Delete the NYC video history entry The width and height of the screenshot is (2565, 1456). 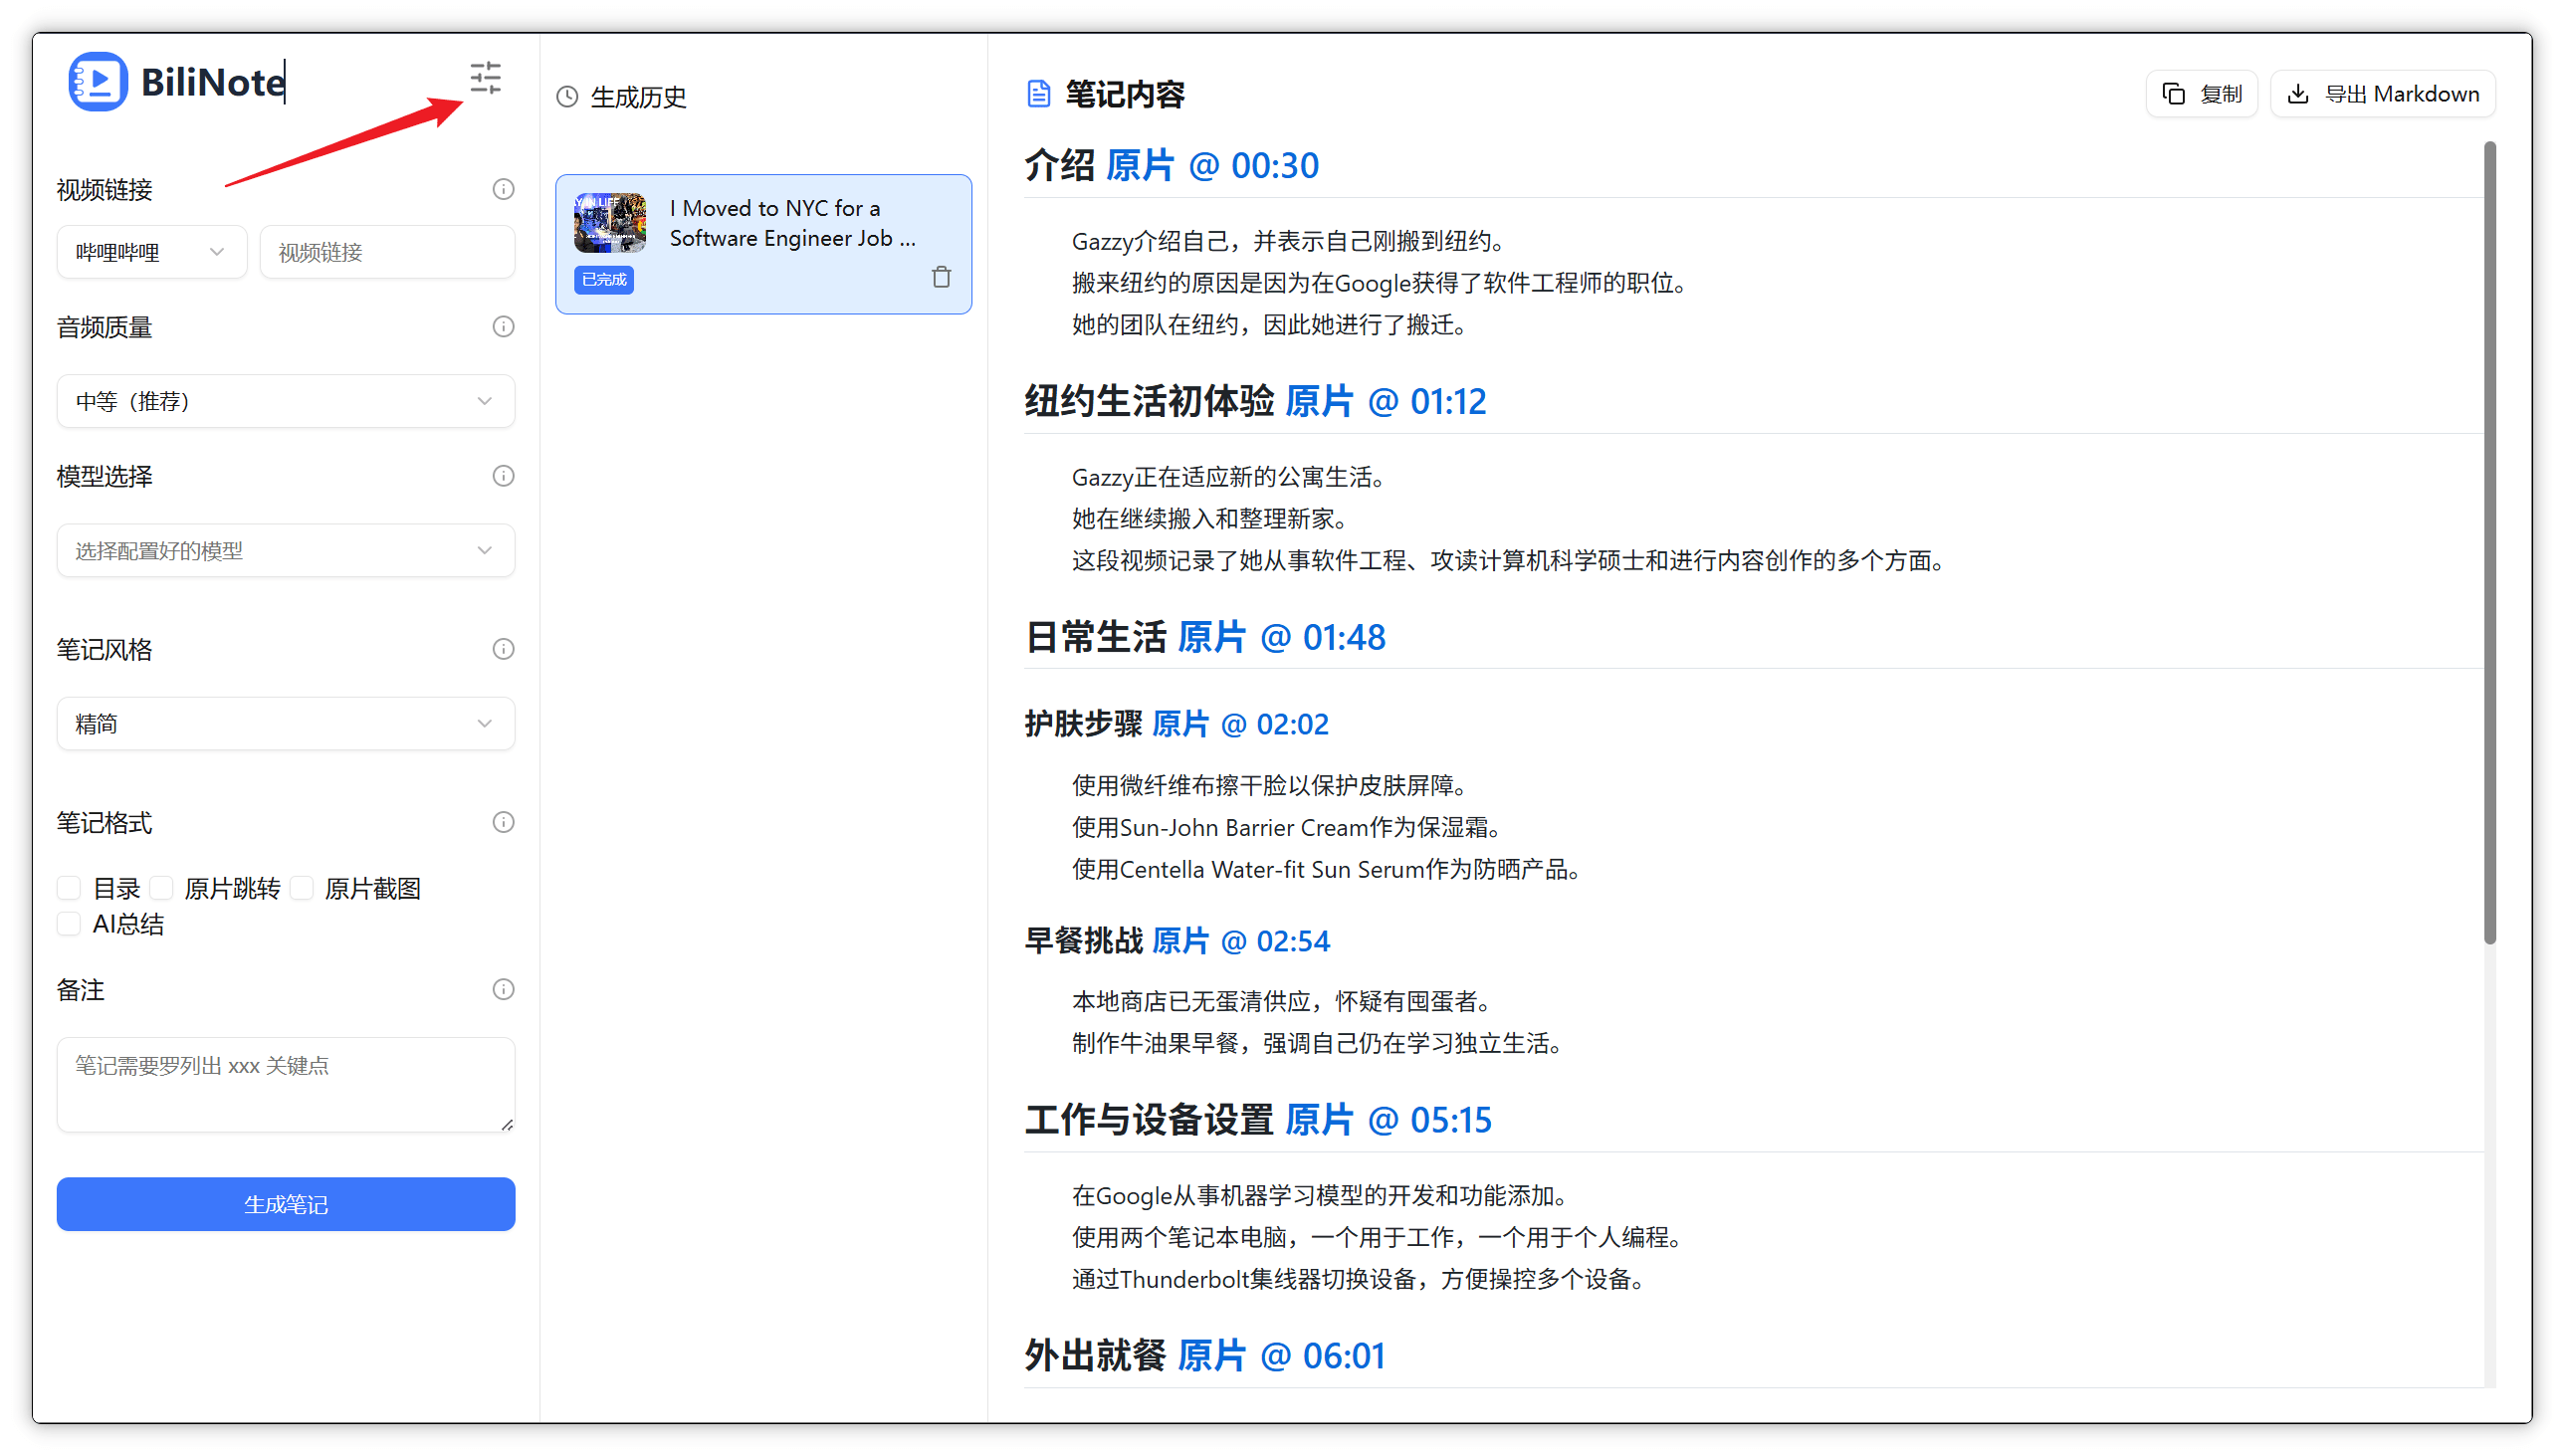pos(941,277)
